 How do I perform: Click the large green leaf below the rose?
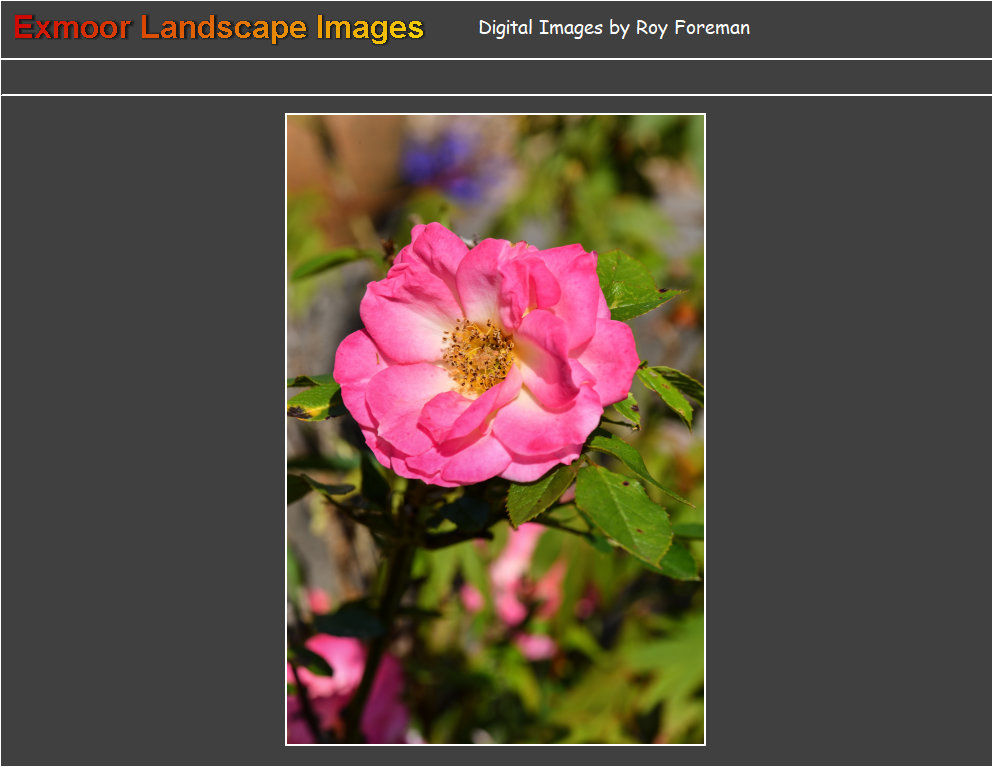pyautogui.click(x=624, y=512)
